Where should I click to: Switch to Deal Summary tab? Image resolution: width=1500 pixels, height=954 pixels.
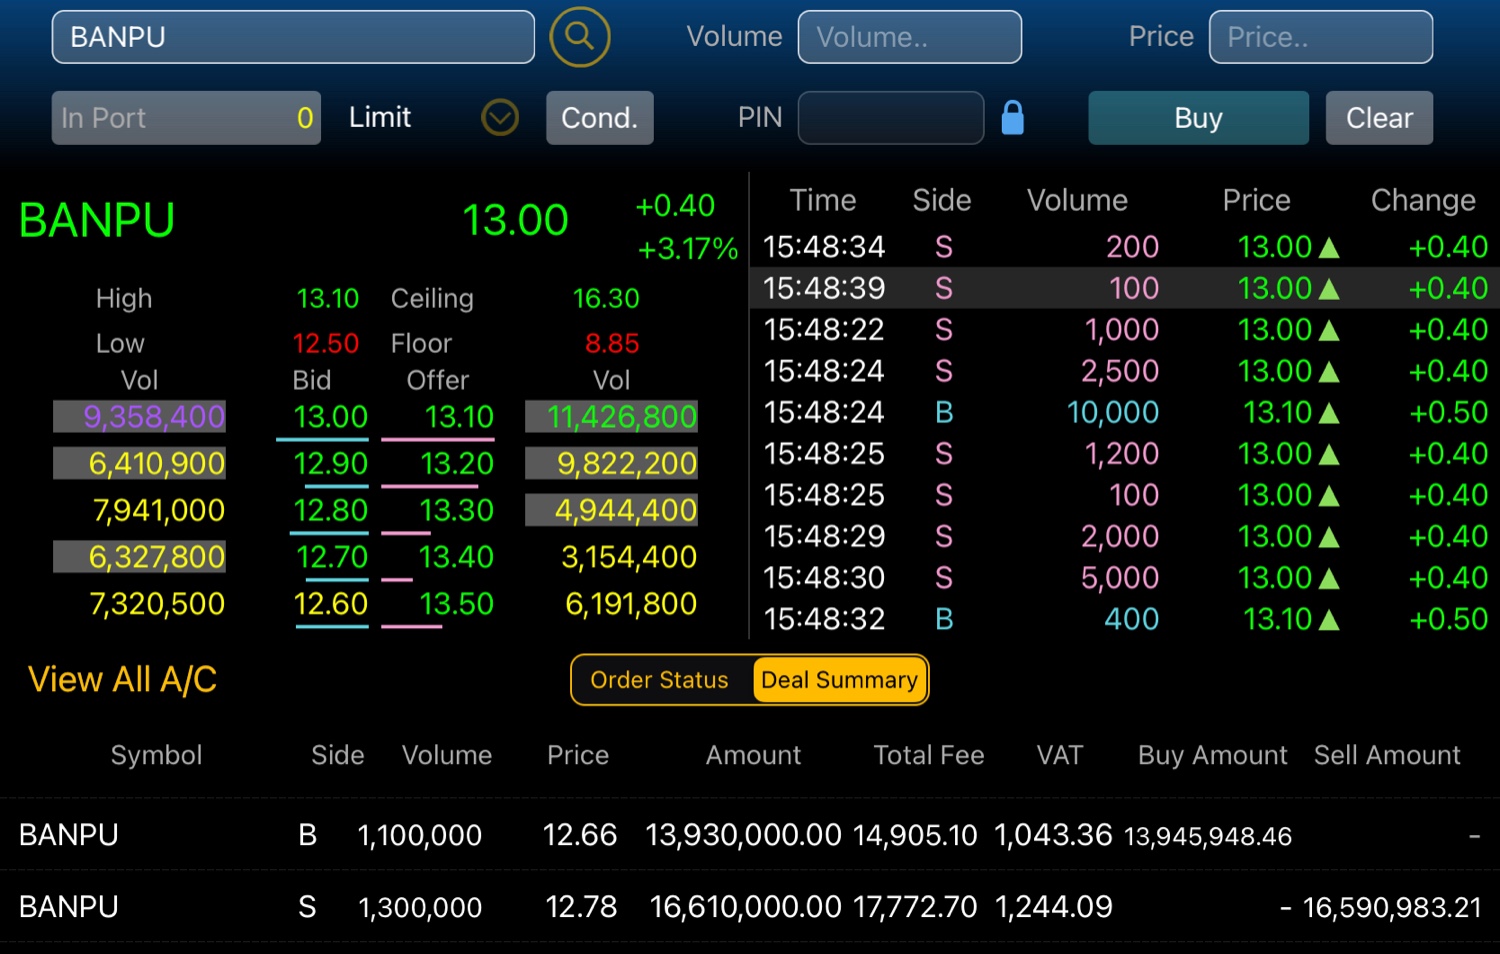[839, 680]
